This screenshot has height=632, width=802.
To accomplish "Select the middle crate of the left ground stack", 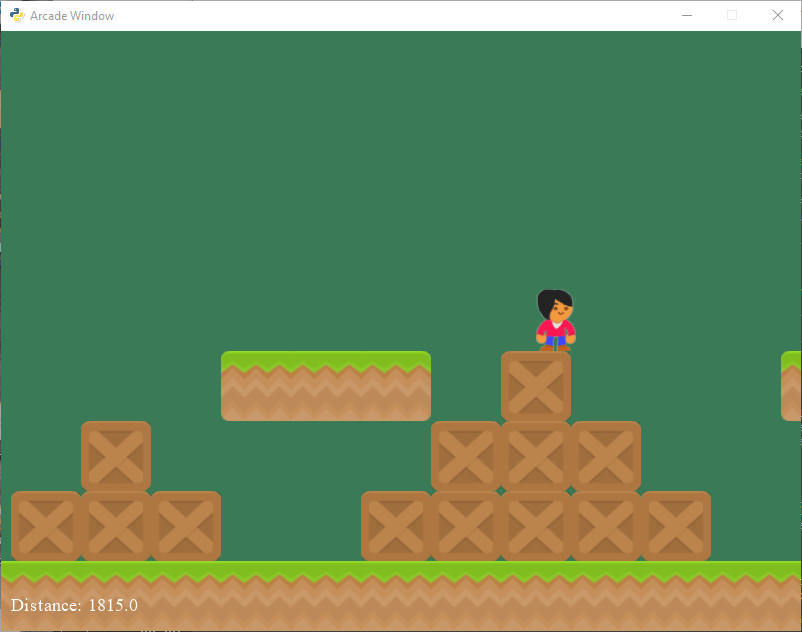I will [115, 525].
